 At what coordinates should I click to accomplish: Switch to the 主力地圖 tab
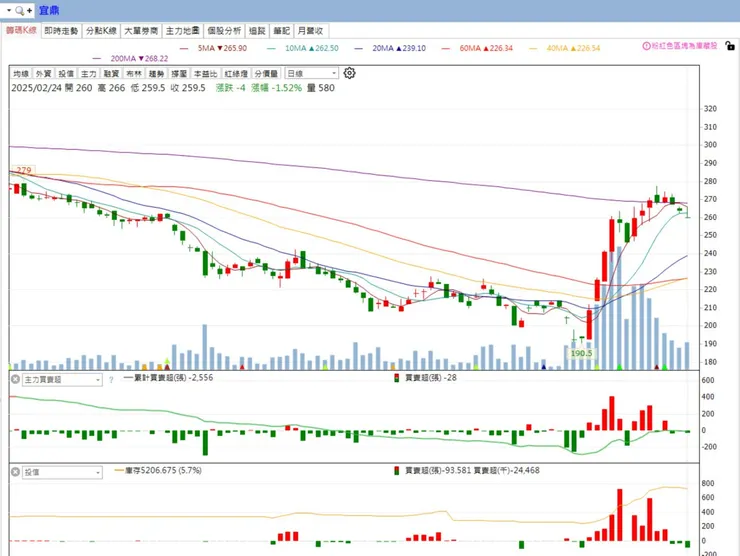coord(182,31)
